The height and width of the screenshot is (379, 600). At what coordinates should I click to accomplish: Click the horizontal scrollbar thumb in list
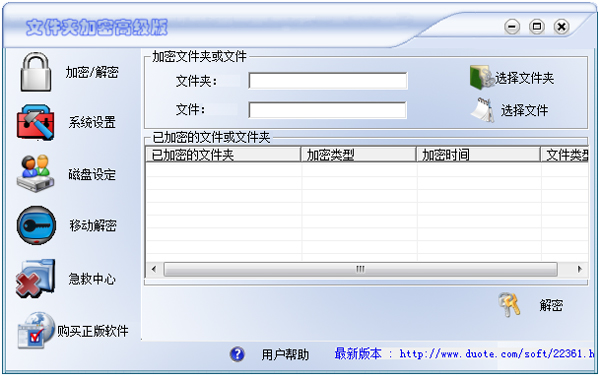click(360, 269)
